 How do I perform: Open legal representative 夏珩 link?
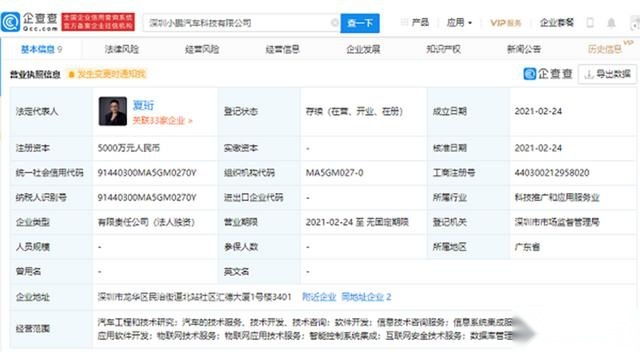coord(143,105)
